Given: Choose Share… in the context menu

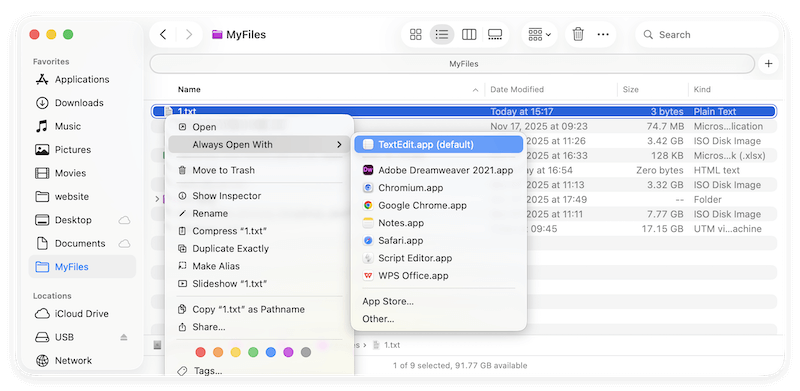Looking at the screenshot, I should click(260, 327).
